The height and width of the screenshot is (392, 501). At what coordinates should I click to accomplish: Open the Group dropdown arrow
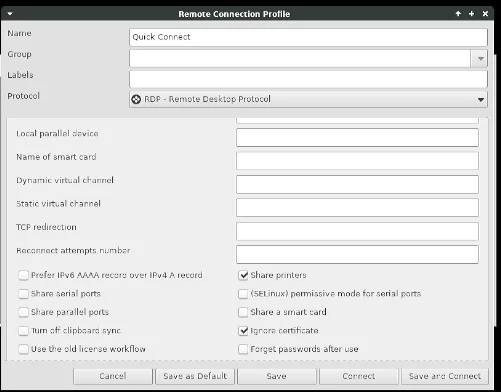tap(480, 58)
